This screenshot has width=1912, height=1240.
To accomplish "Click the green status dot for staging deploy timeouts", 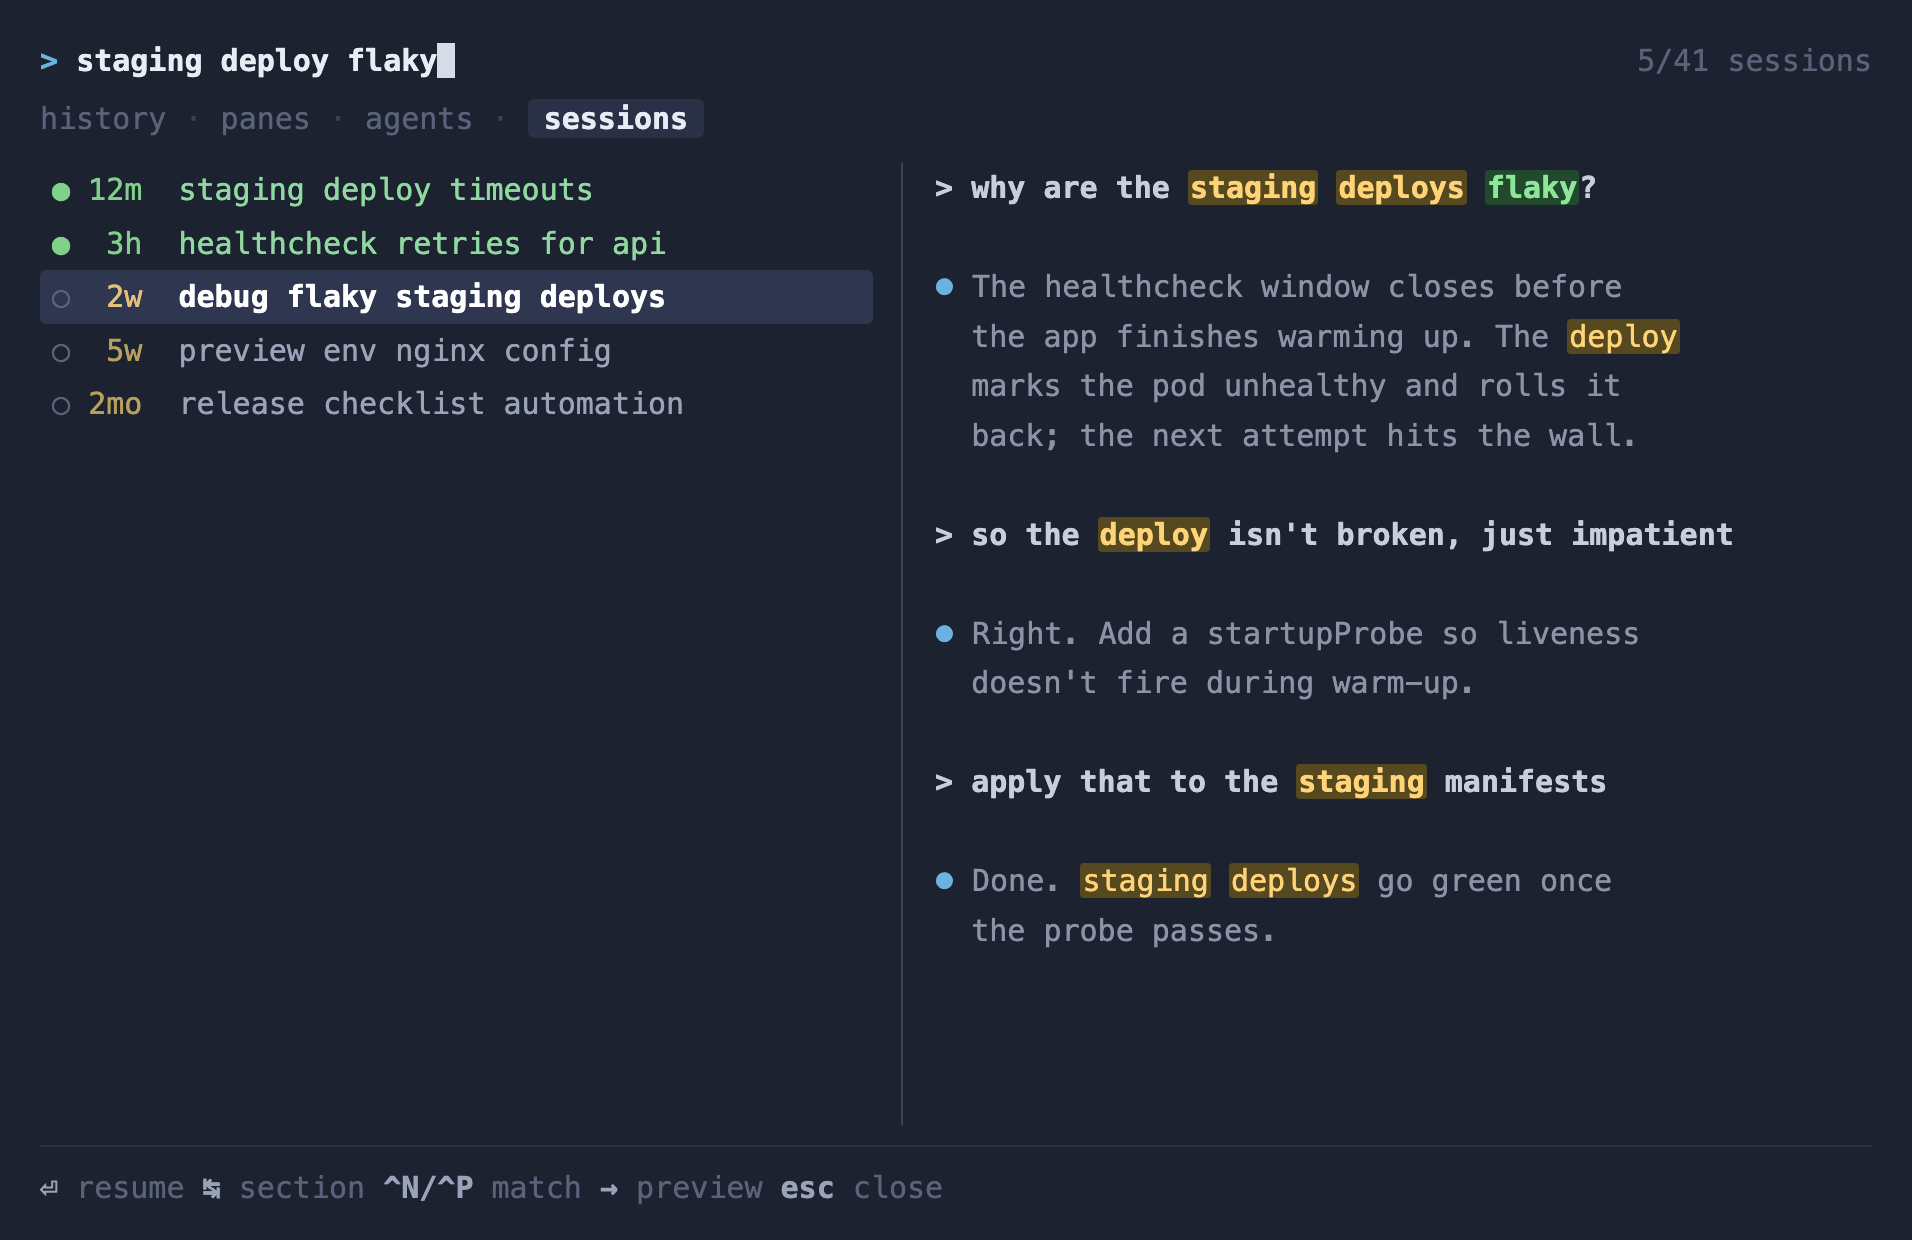I will [61, 191].
